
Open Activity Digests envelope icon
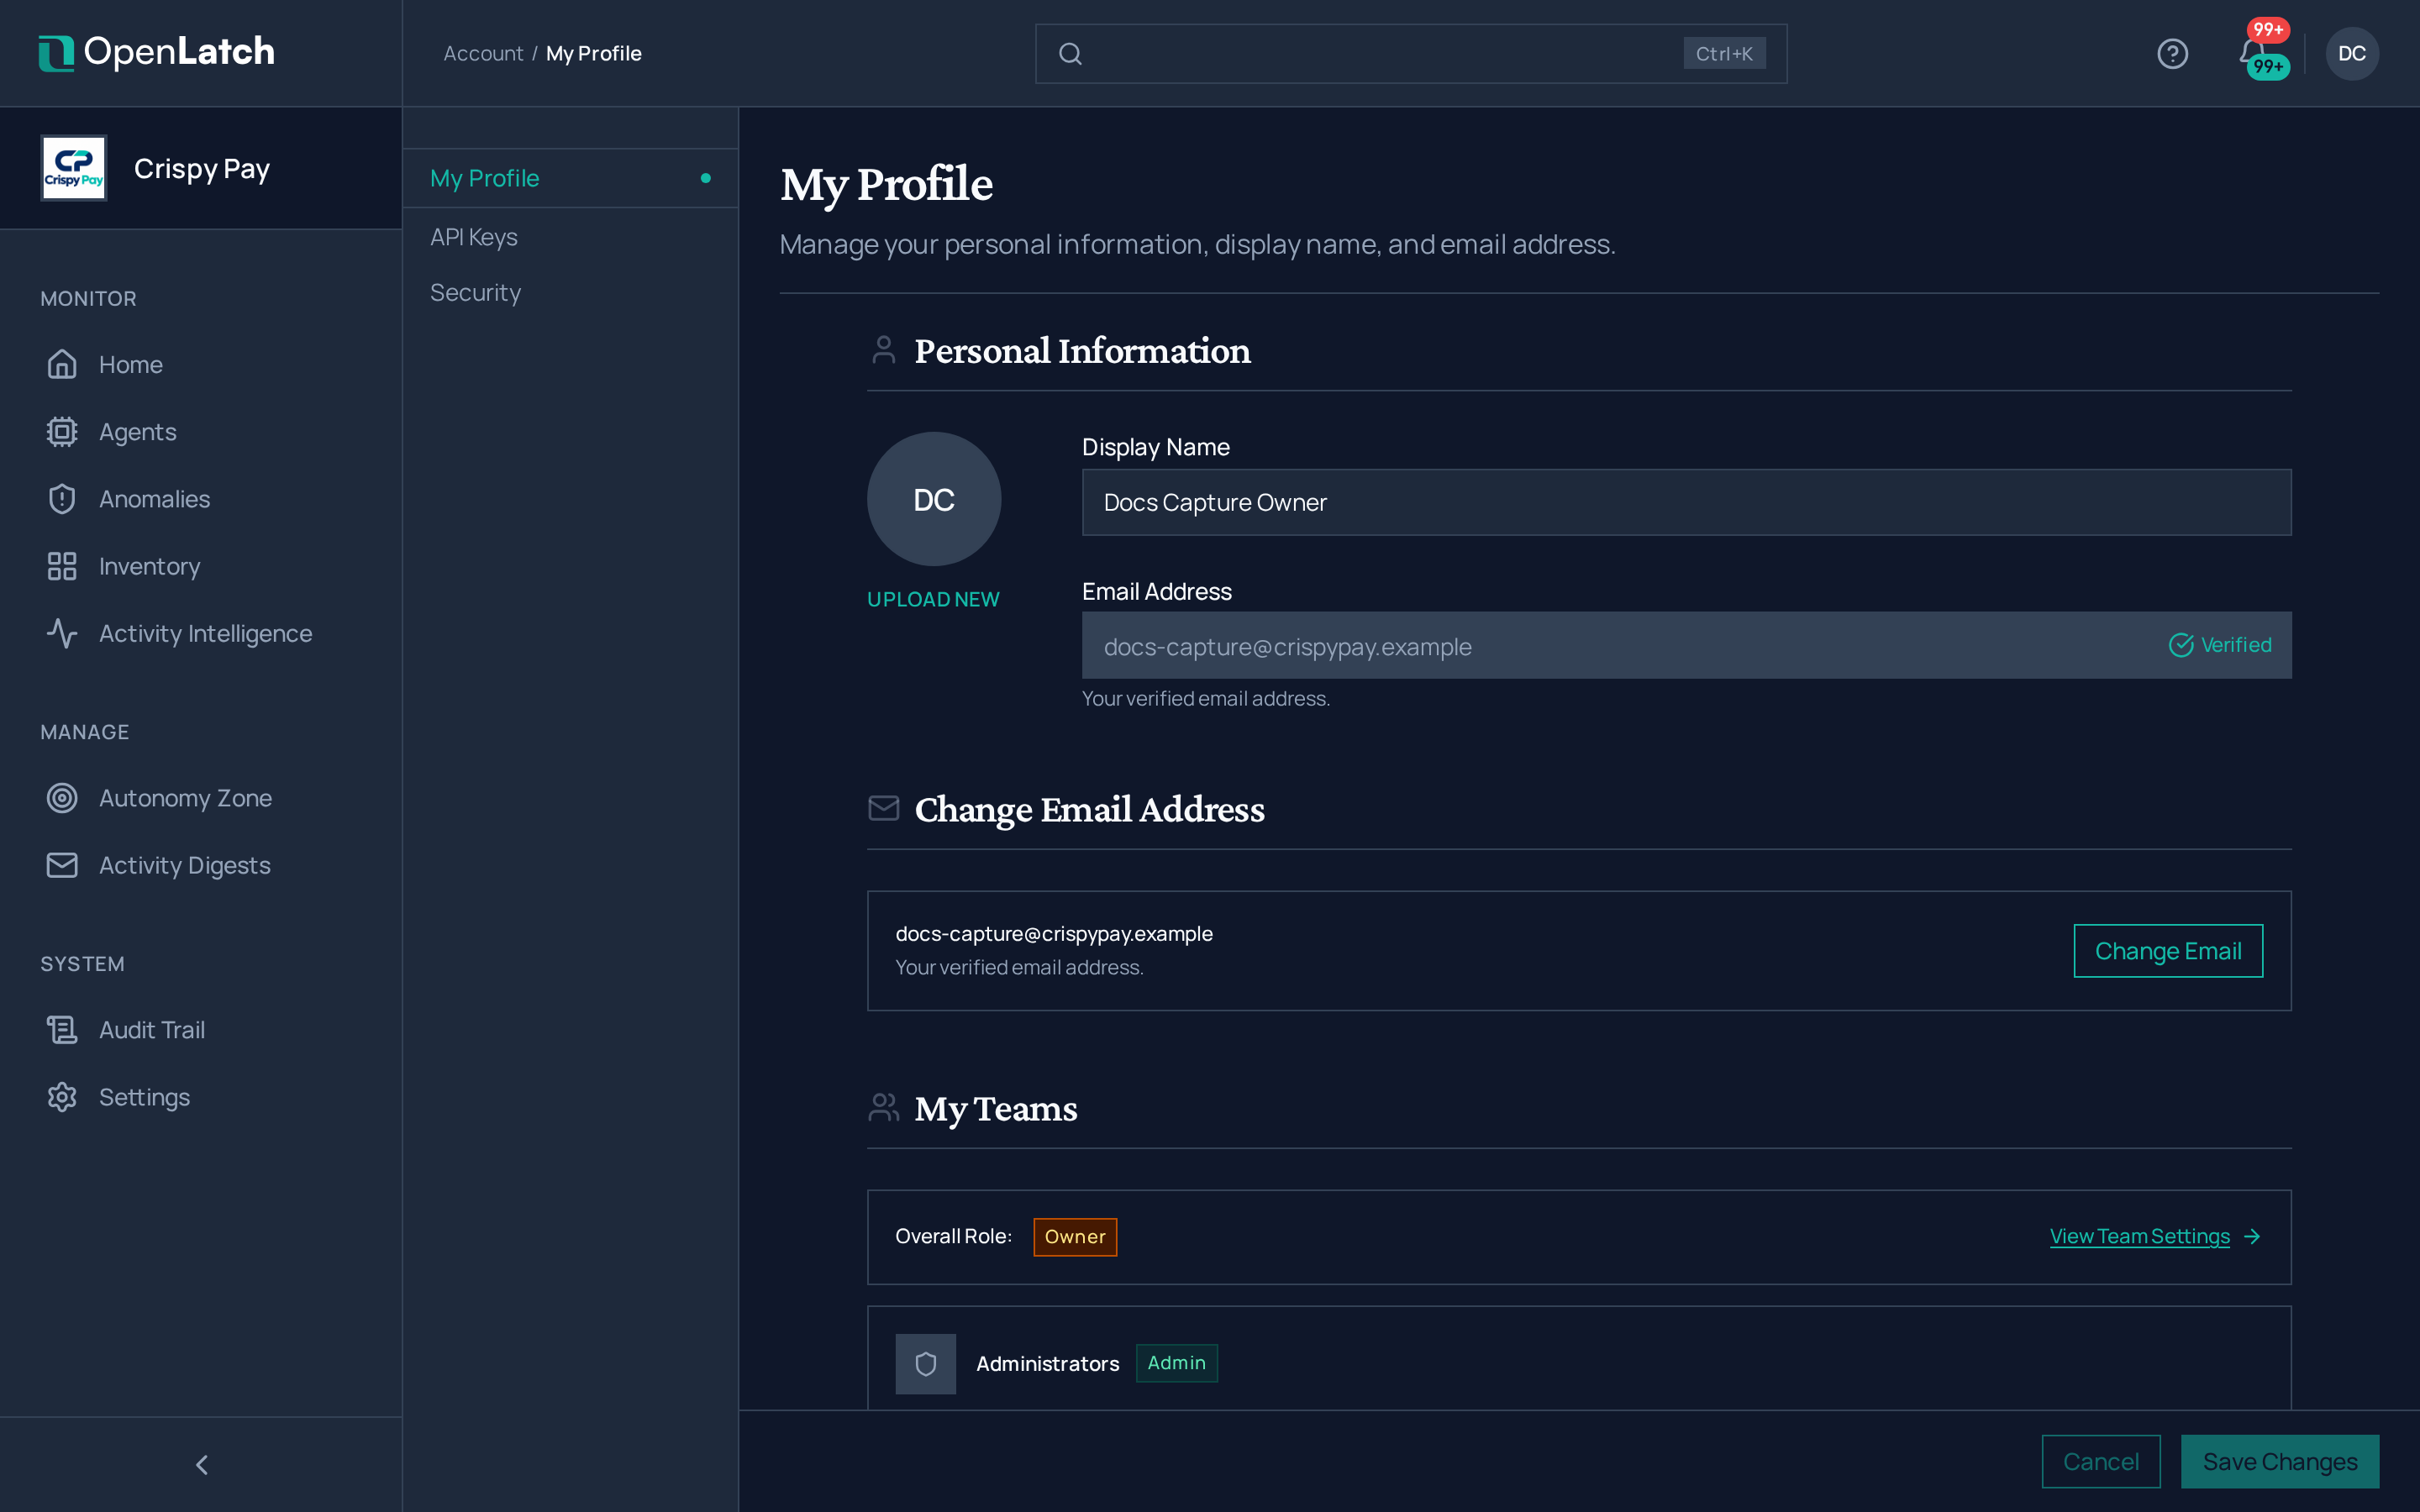[62, 865]
